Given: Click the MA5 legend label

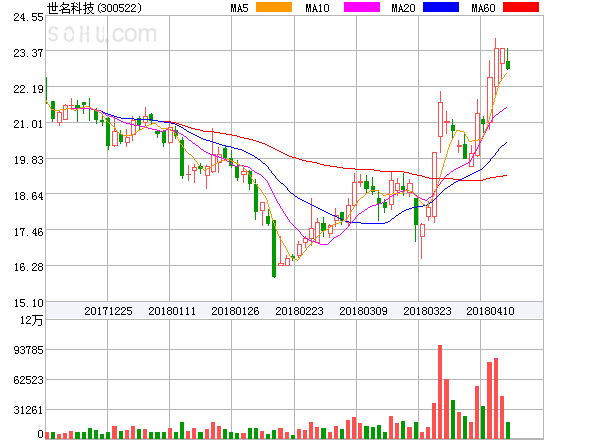Looking at the screenshot, I should [240, 8].
